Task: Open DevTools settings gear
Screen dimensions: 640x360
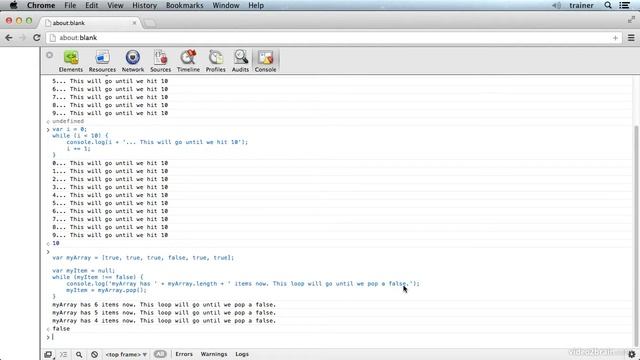Action: [632, 354]
